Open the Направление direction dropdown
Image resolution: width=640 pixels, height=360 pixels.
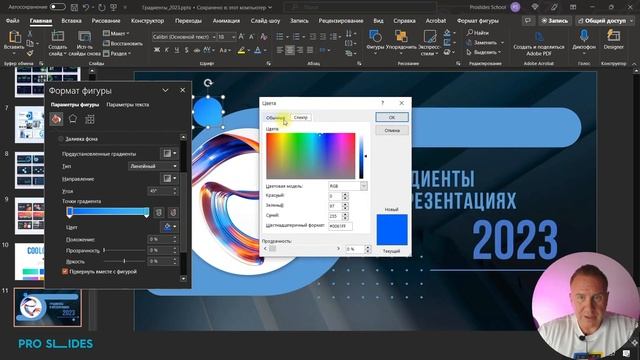[169, 178]
